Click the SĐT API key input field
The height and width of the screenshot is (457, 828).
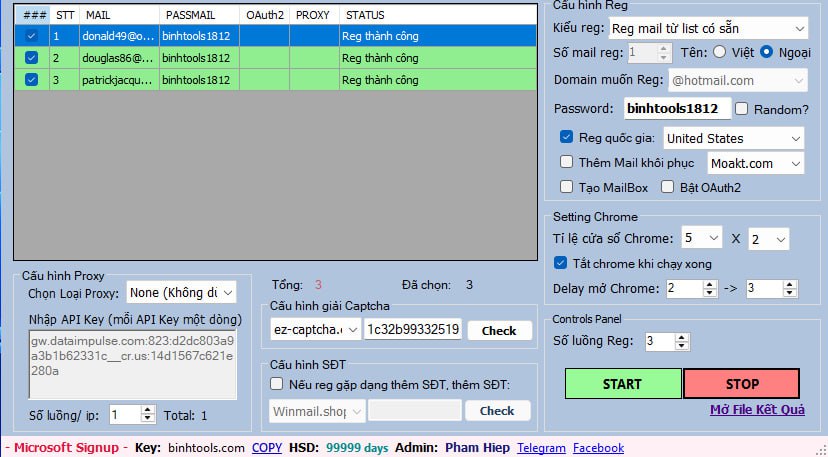[x=415, y=411]
